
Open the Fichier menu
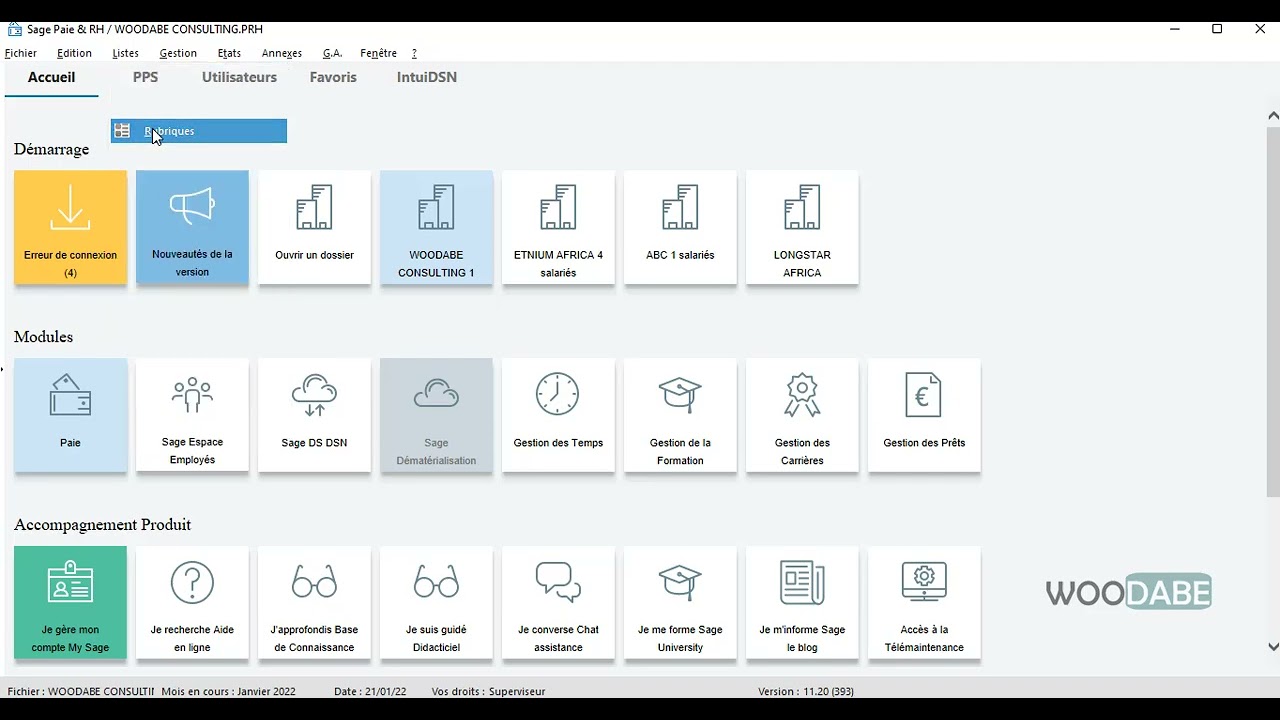point(21,53)
